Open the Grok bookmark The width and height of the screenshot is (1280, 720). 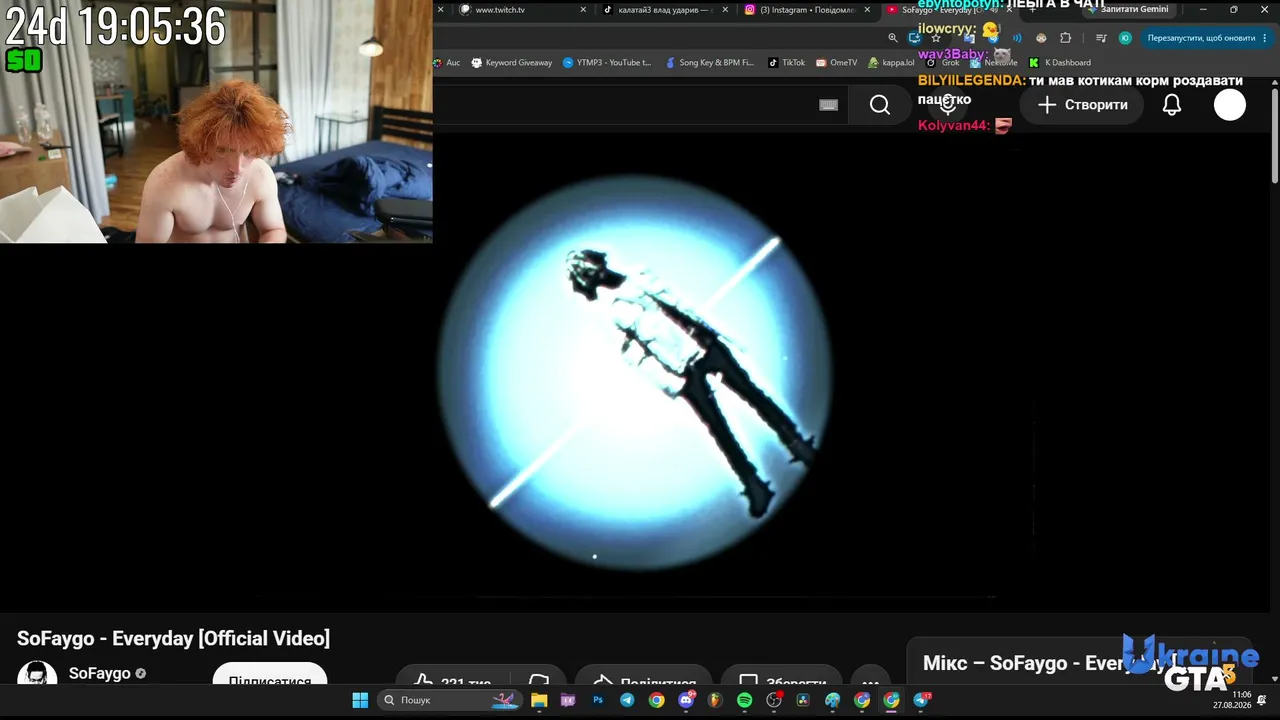click(943, 62)
